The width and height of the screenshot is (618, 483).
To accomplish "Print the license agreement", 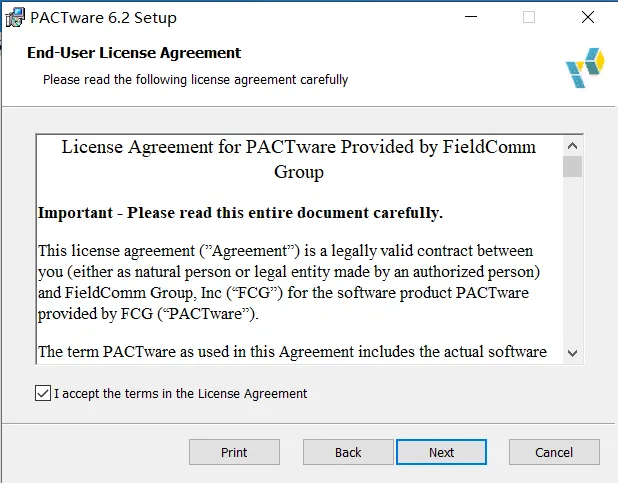I will pos(234,452).
